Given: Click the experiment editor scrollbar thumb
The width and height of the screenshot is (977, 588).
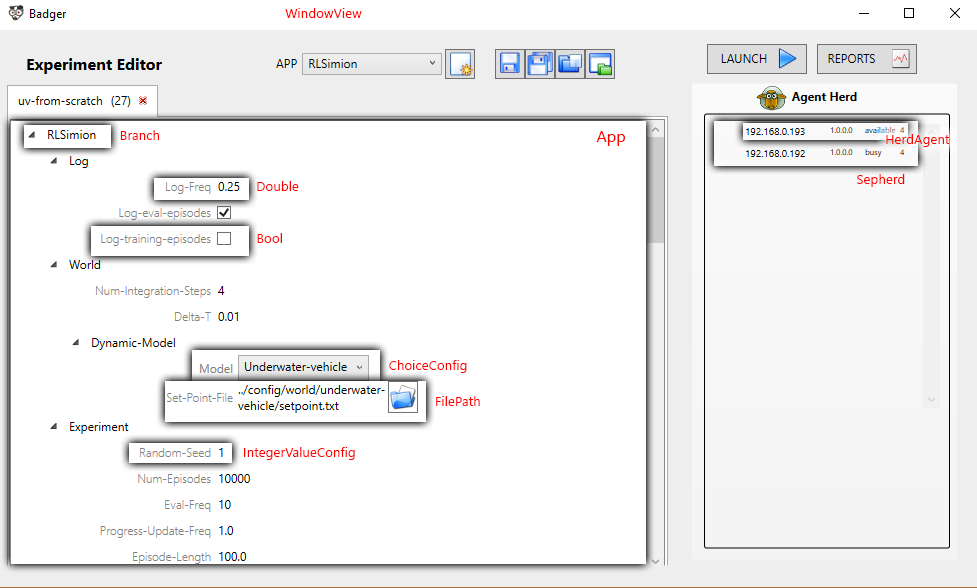Looking at the screenshot, I should [655, 190].
